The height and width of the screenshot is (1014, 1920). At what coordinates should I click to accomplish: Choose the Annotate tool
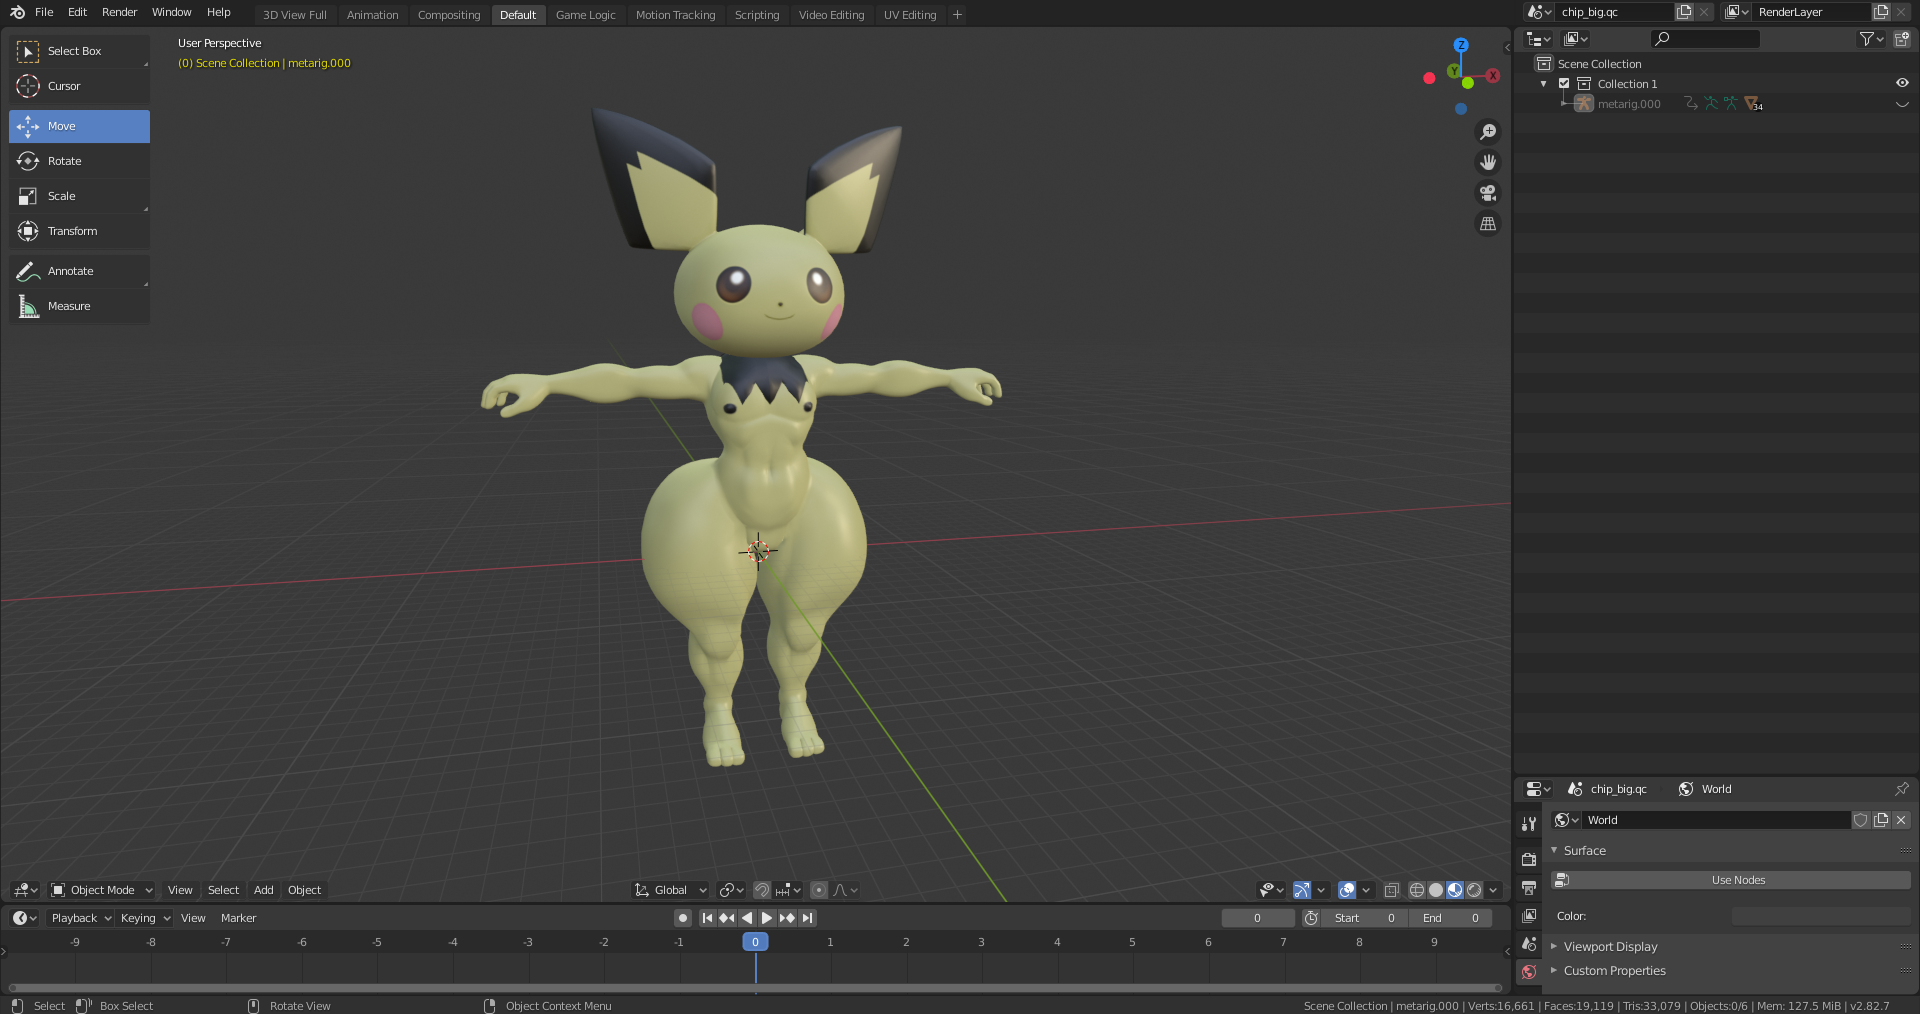pyautogui.click(x=79, y=271)
